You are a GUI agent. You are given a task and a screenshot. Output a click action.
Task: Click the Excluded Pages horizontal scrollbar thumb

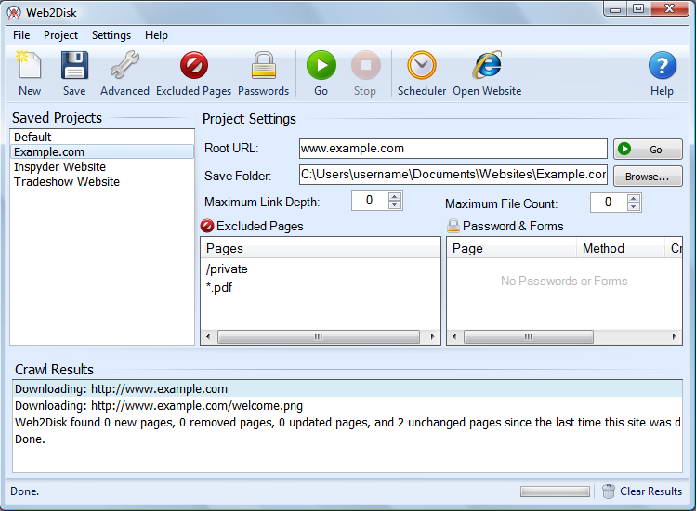318,336
